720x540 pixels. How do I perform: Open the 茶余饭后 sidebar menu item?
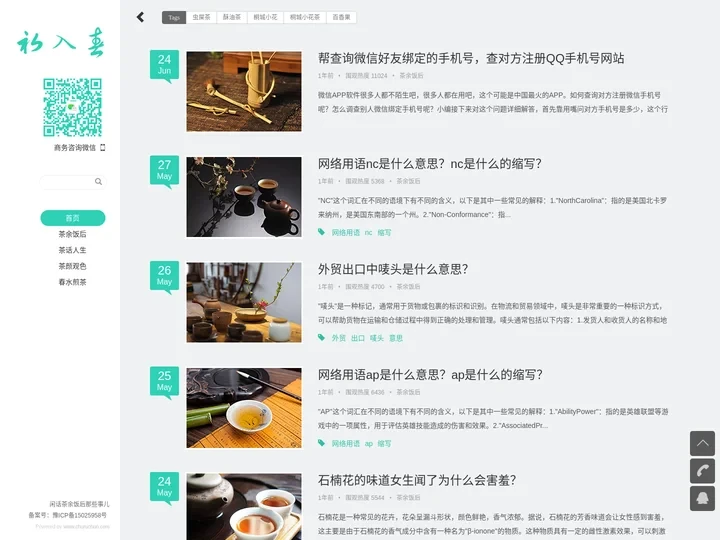pyautogui.click(x=73, y=234)
